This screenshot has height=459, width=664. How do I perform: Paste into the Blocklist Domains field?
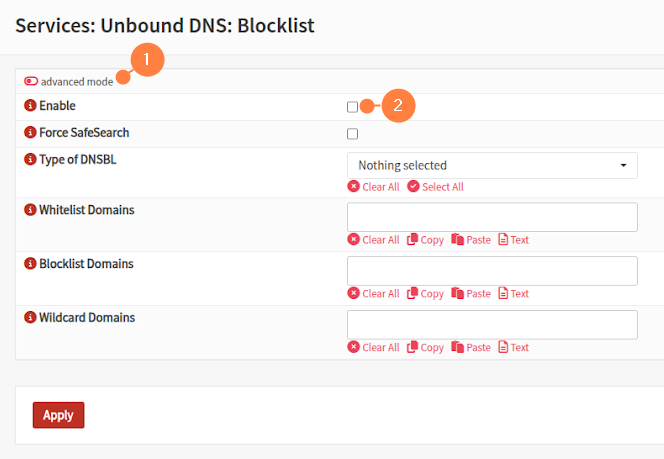pos(471,294)
